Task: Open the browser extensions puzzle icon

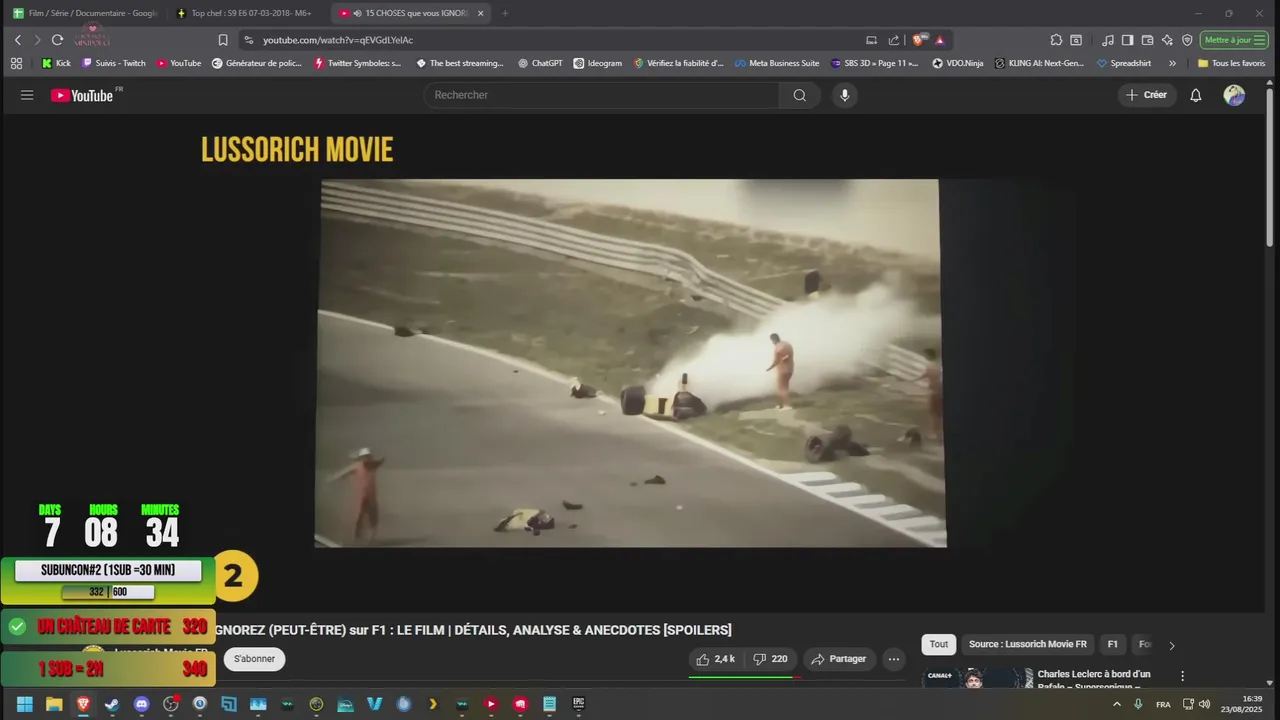Action: [x=1056, y=40]
